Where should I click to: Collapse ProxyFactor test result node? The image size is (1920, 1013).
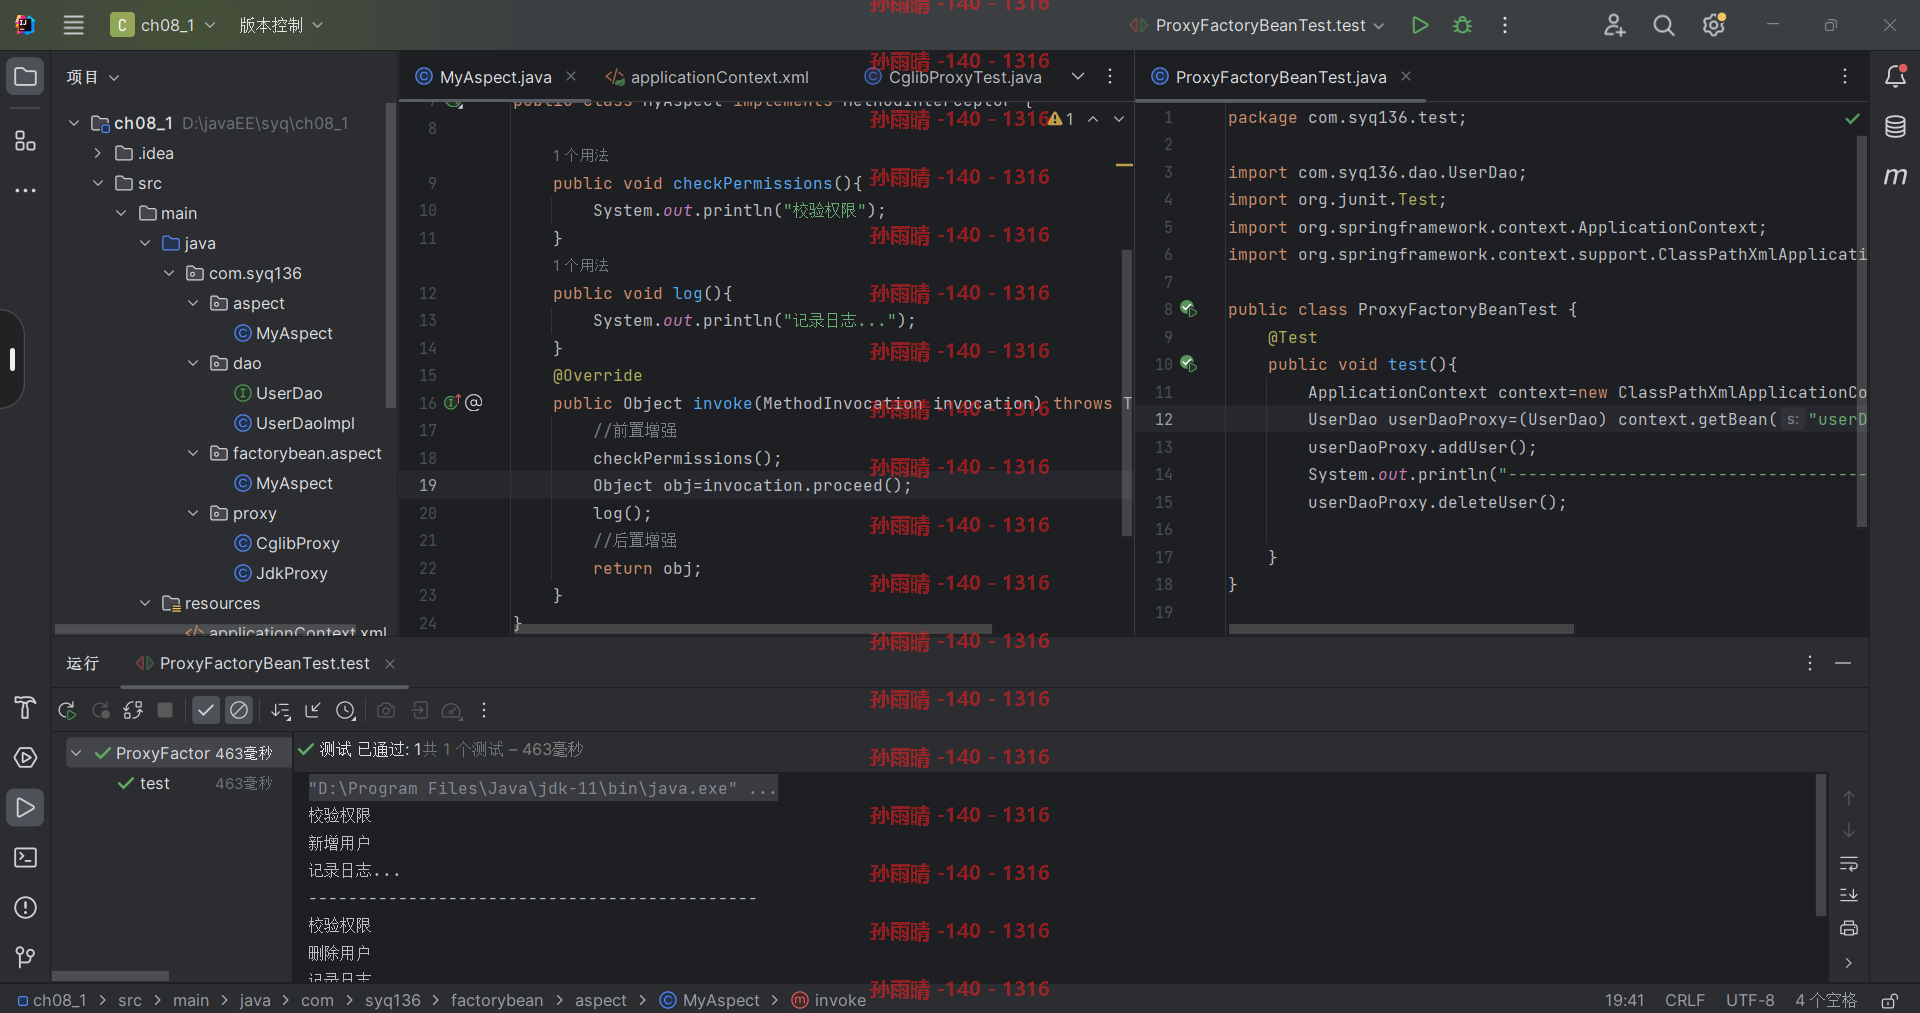pyautogui.click(x=76, y=753)
